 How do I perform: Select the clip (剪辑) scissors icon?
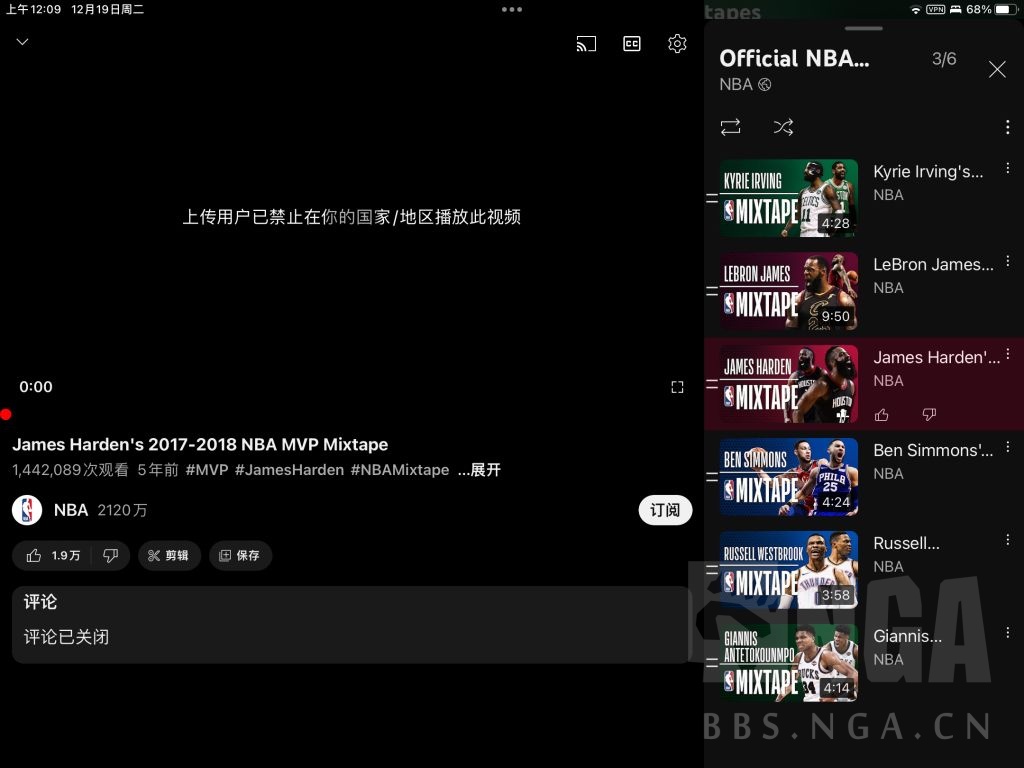[x=169, y=555]
